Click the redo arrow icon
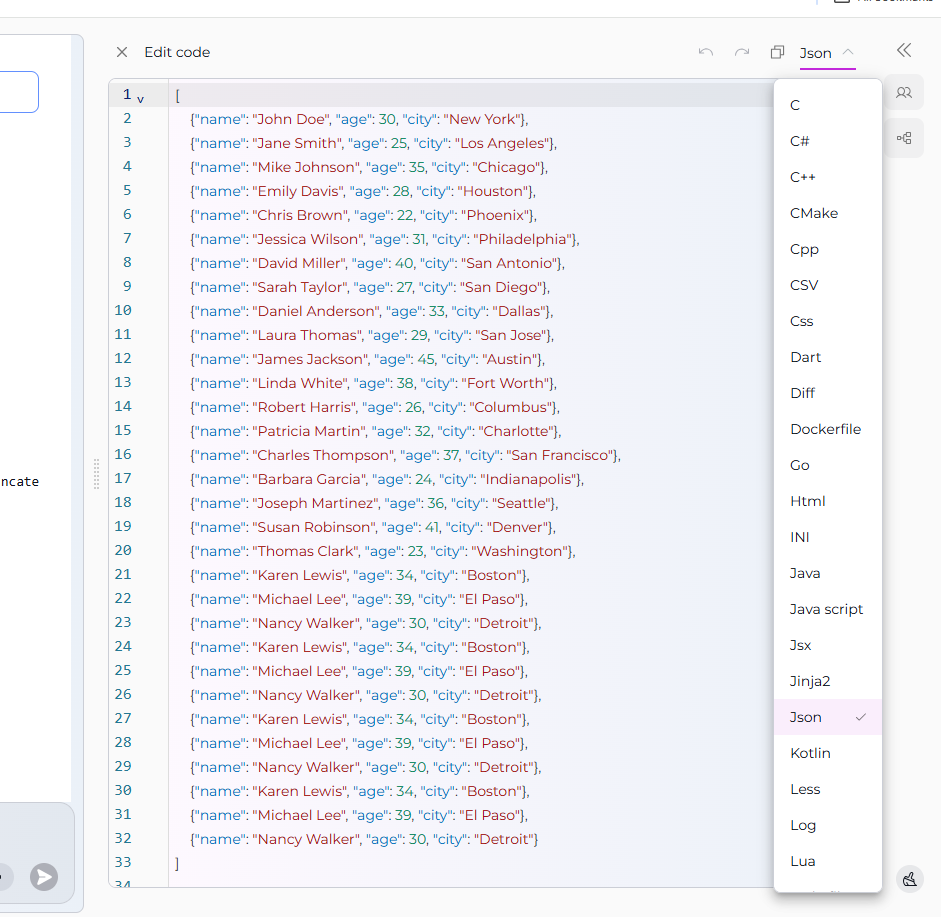The width and height of the screenshot is (941, 917). pyautogui.click(x=742, y=52)
